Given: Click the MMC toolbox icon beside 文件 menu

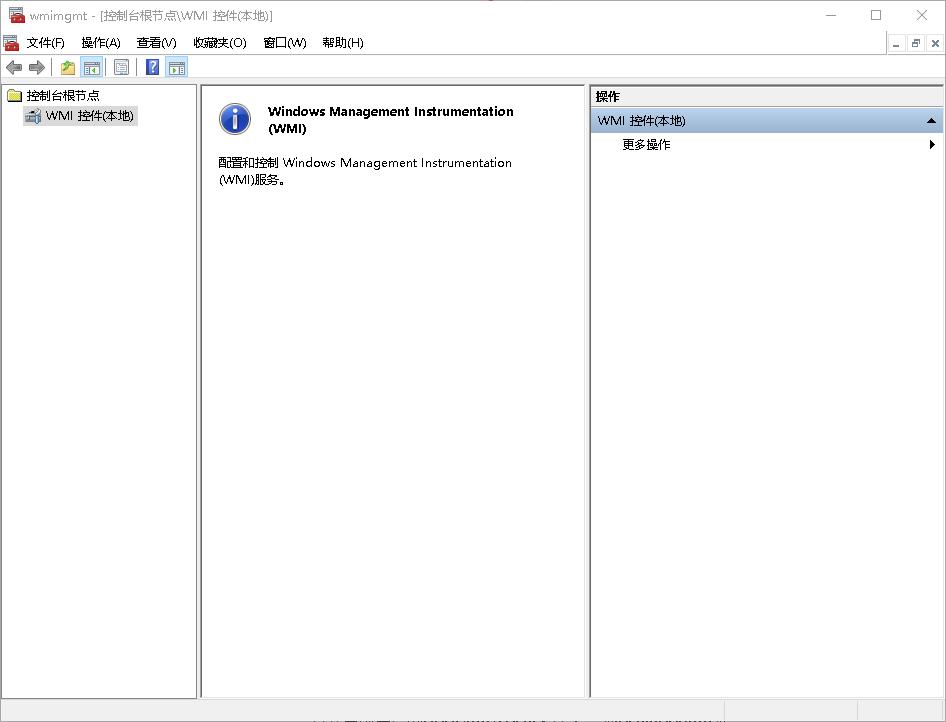Looking at the screenshot, I should (11, 42).
